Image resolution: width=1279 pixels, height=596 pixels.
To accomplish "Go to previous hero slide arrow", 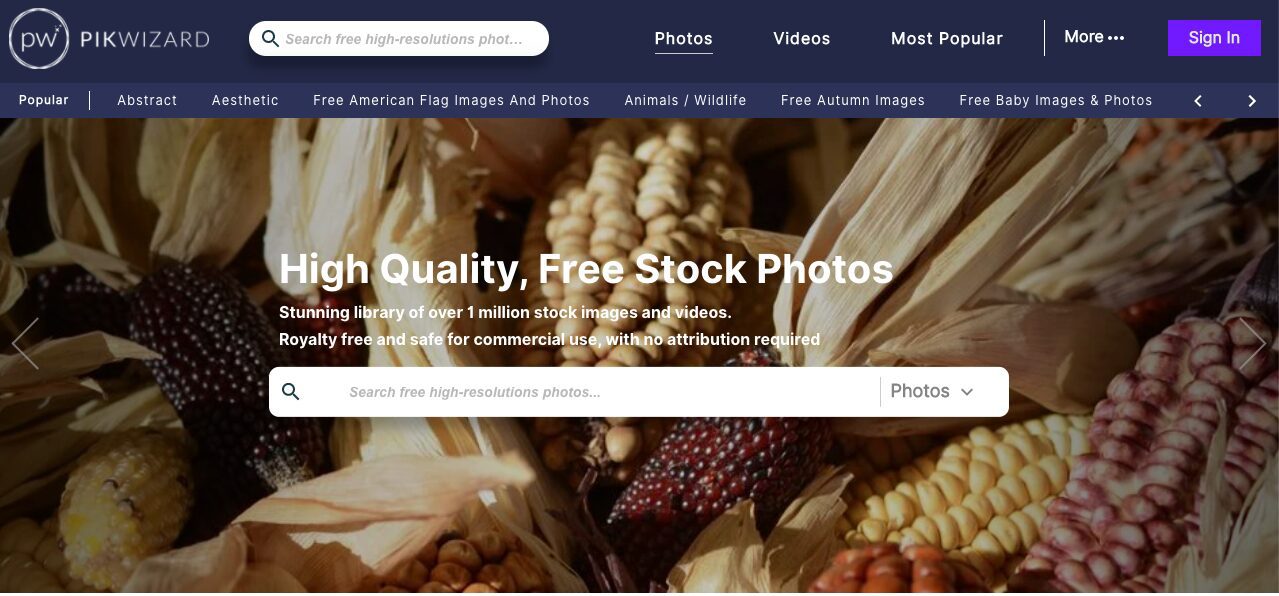I will 25,343.
